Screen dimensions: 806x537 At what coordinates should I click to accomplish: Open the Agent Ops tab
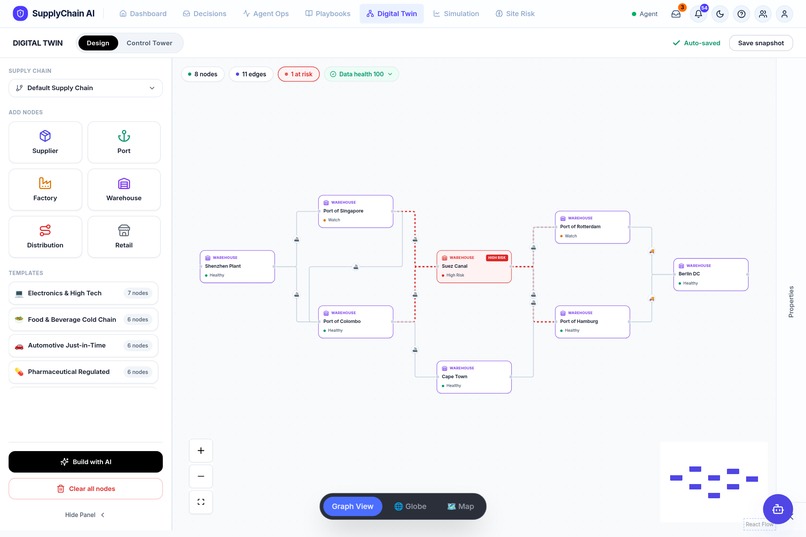tap(266, 14)
